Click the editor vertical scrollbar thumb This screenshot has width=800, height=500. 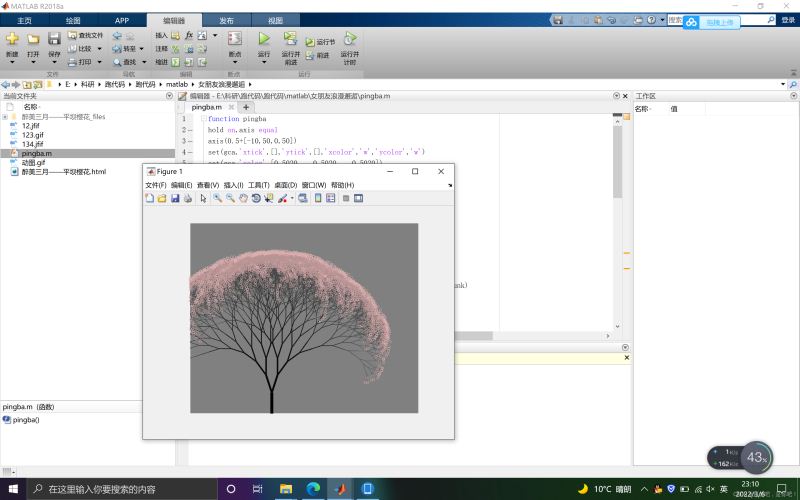coord(617,161)
